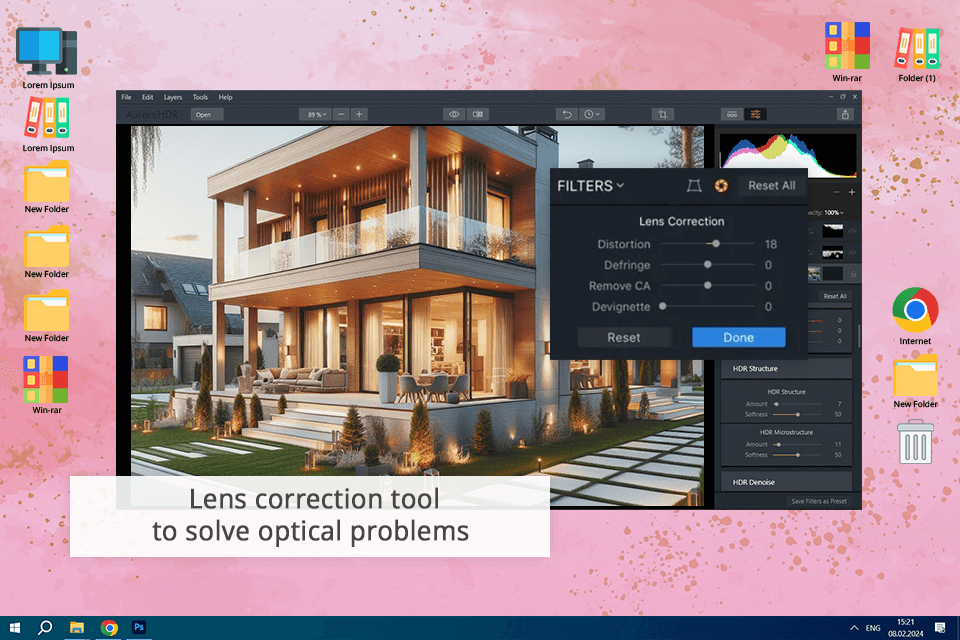Select the base photo layer thumbnail
Viewport: 960px width, 640px height.
coord(814,274)
